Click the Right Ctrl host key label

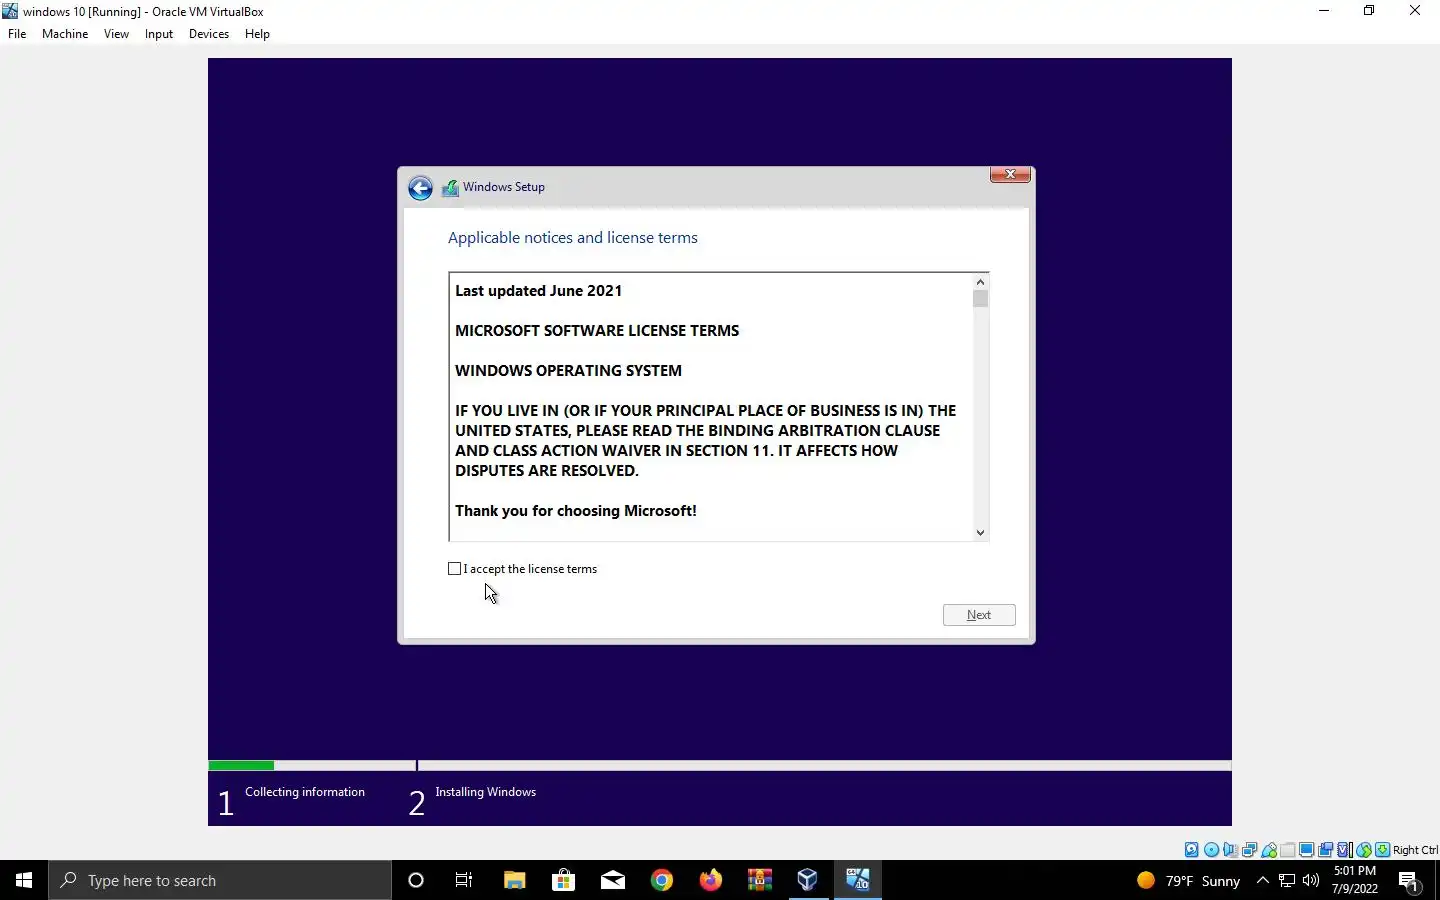click(x=1415, y=850)
